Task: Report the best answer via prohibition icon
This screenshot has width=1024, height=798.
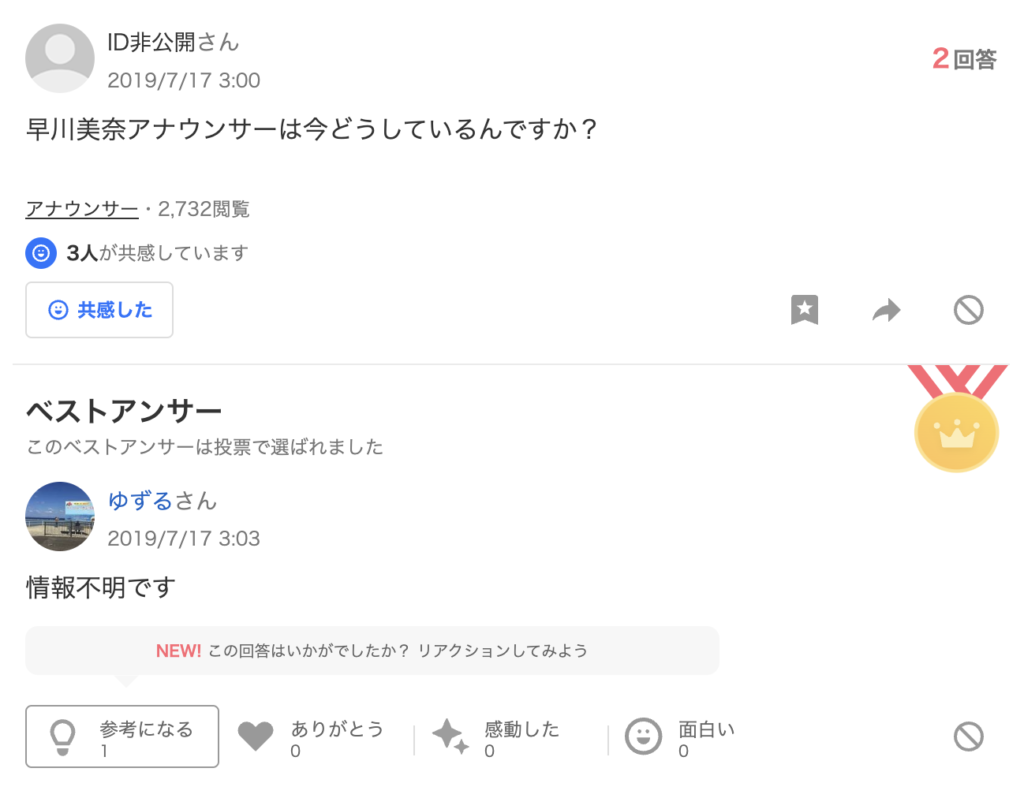Action: click(x=968, y=737)
